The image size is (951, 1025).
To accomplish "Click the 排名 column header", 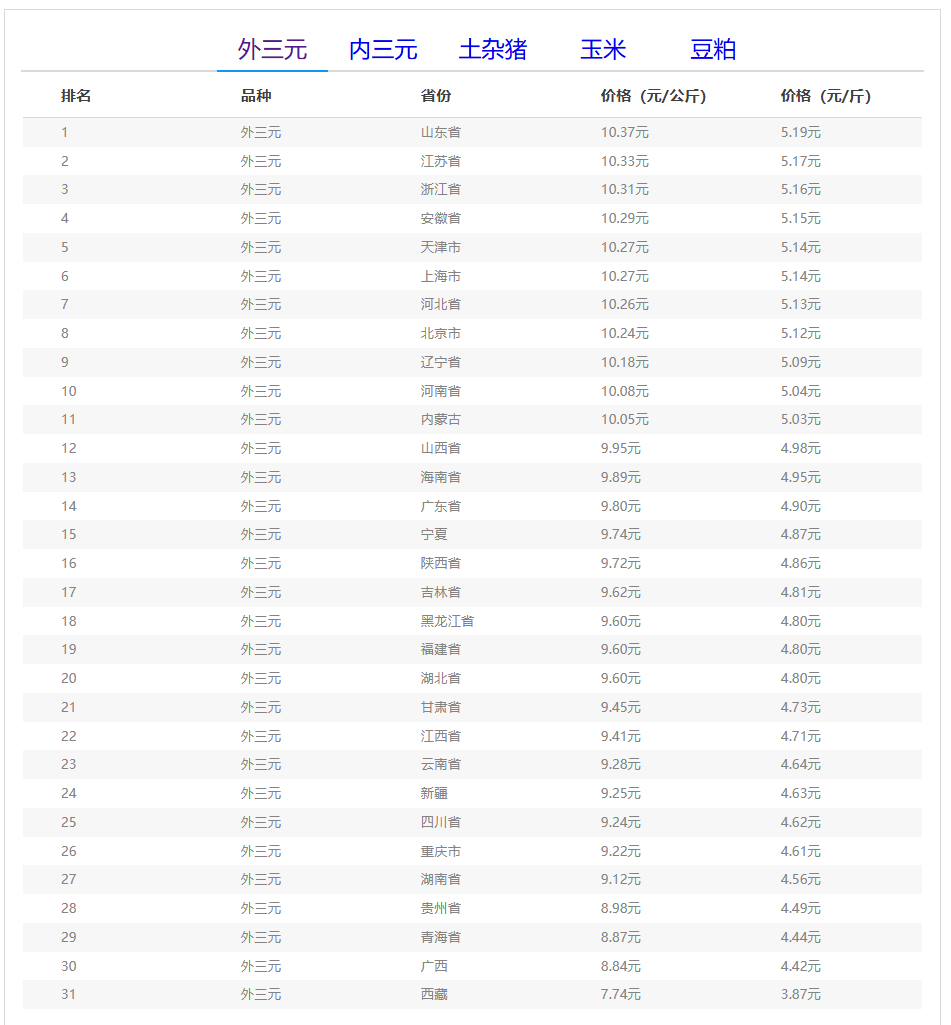I will 76,96.
